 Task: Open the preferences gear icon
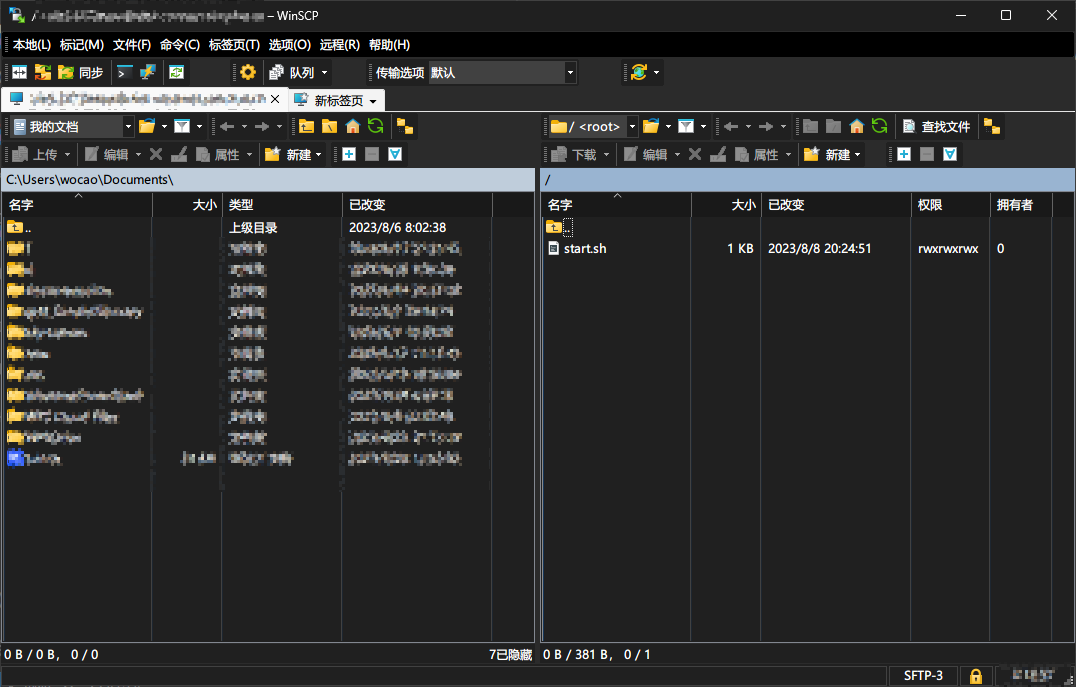(x=248, y=72)
